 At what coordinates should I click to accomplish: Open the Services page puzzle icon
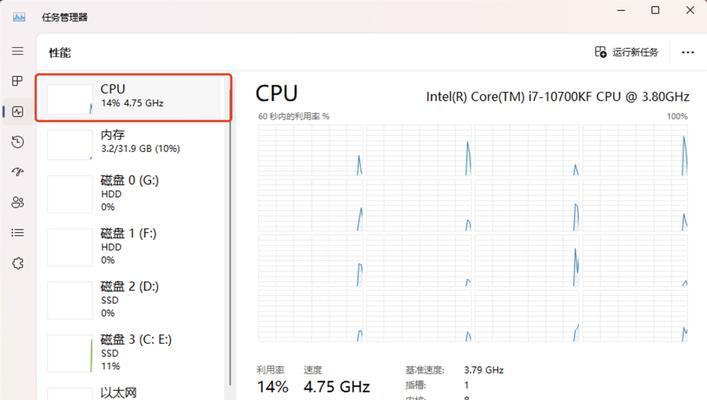18,263
